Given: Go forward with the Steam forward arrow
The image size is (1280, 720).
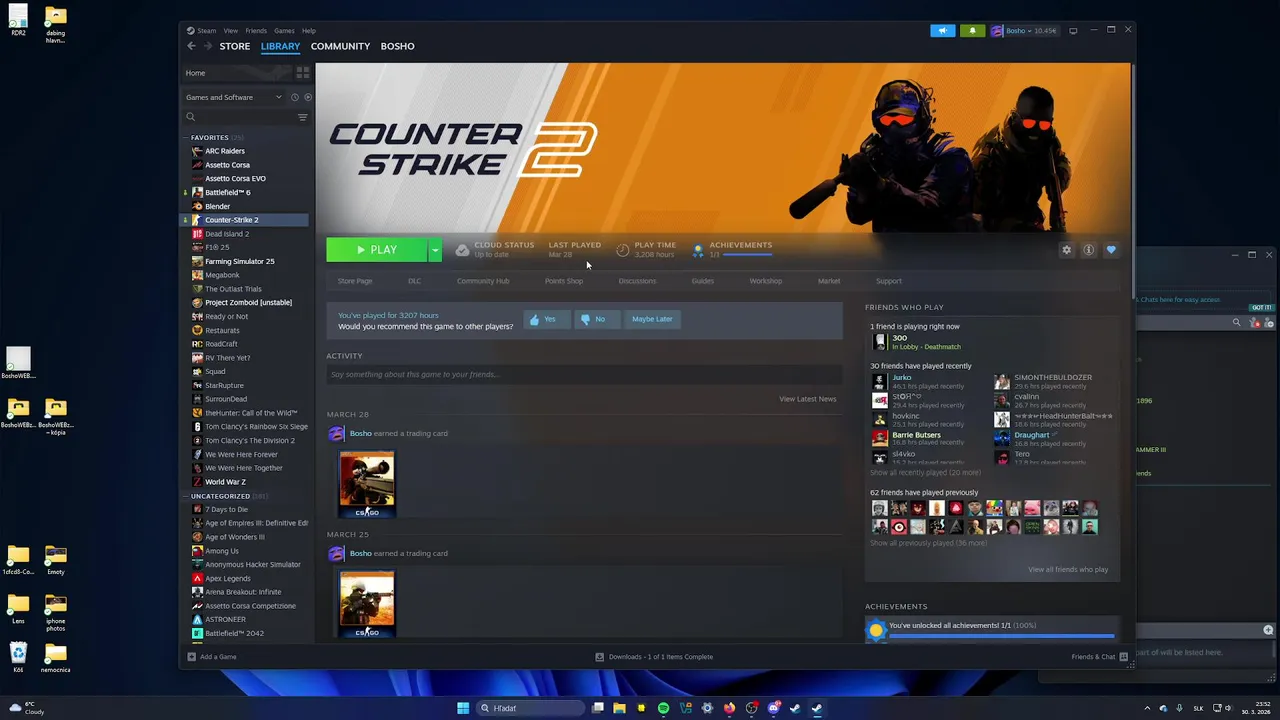Looking at the screenshot, I should [x=208, y=46].
